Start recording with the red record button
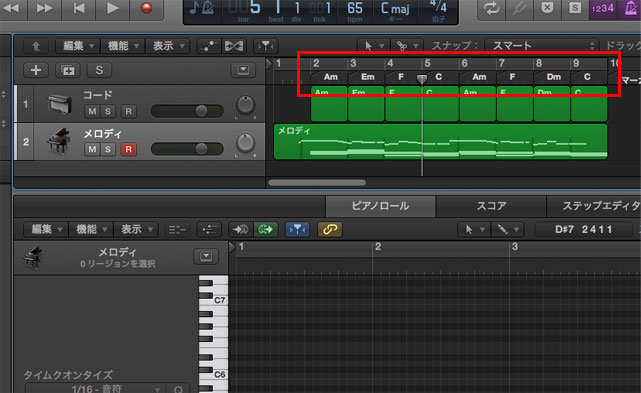The image size is (641, 393). 146,8
